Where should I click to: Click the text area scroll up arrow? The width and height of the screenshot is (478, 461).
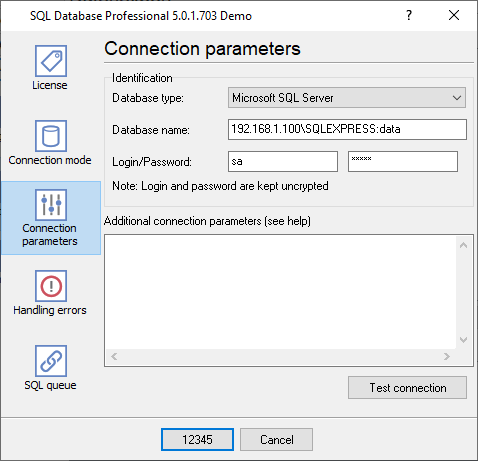click(x=463, y=245)
